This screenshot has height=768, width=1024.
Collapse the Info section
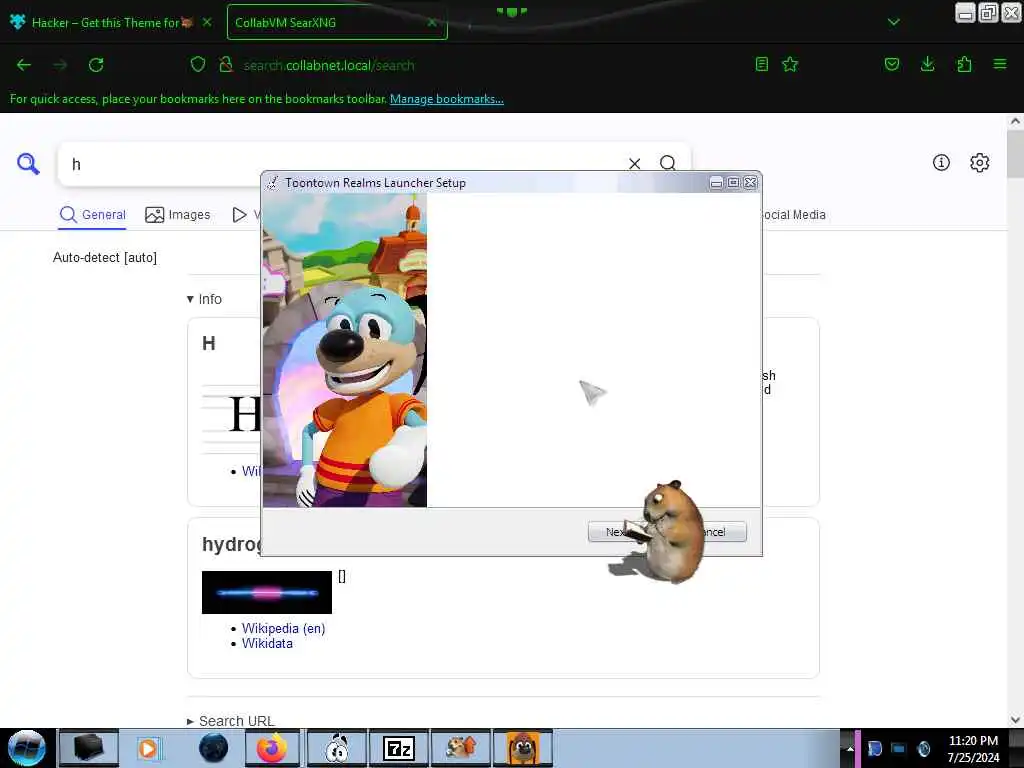pyautogui.click(x=204, y=299)
